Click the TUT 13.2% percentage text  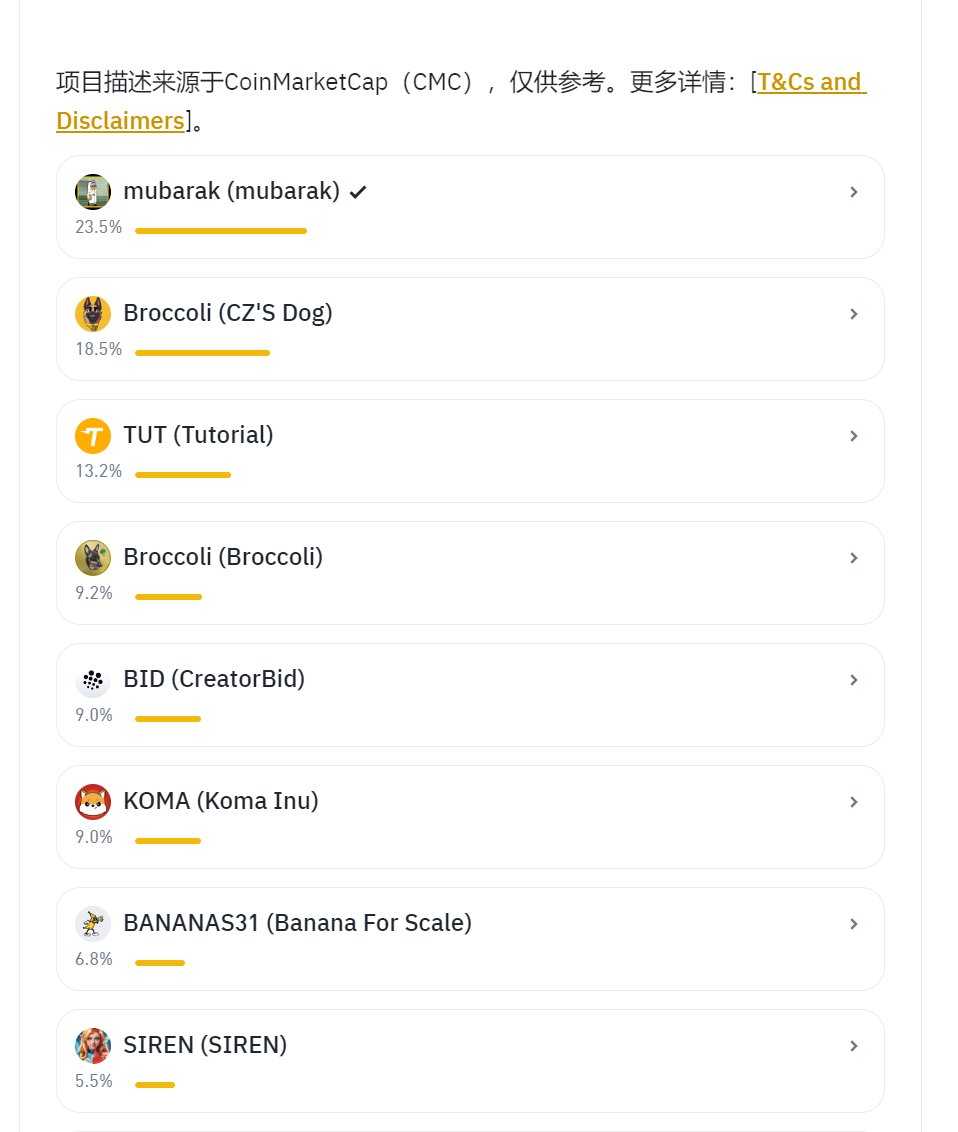tap(99, 471)
